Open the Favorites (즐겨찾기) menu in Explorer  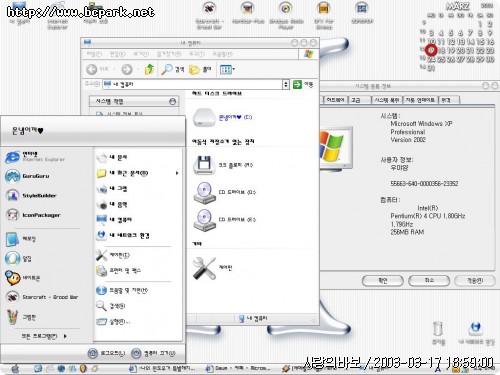point(169,54)
